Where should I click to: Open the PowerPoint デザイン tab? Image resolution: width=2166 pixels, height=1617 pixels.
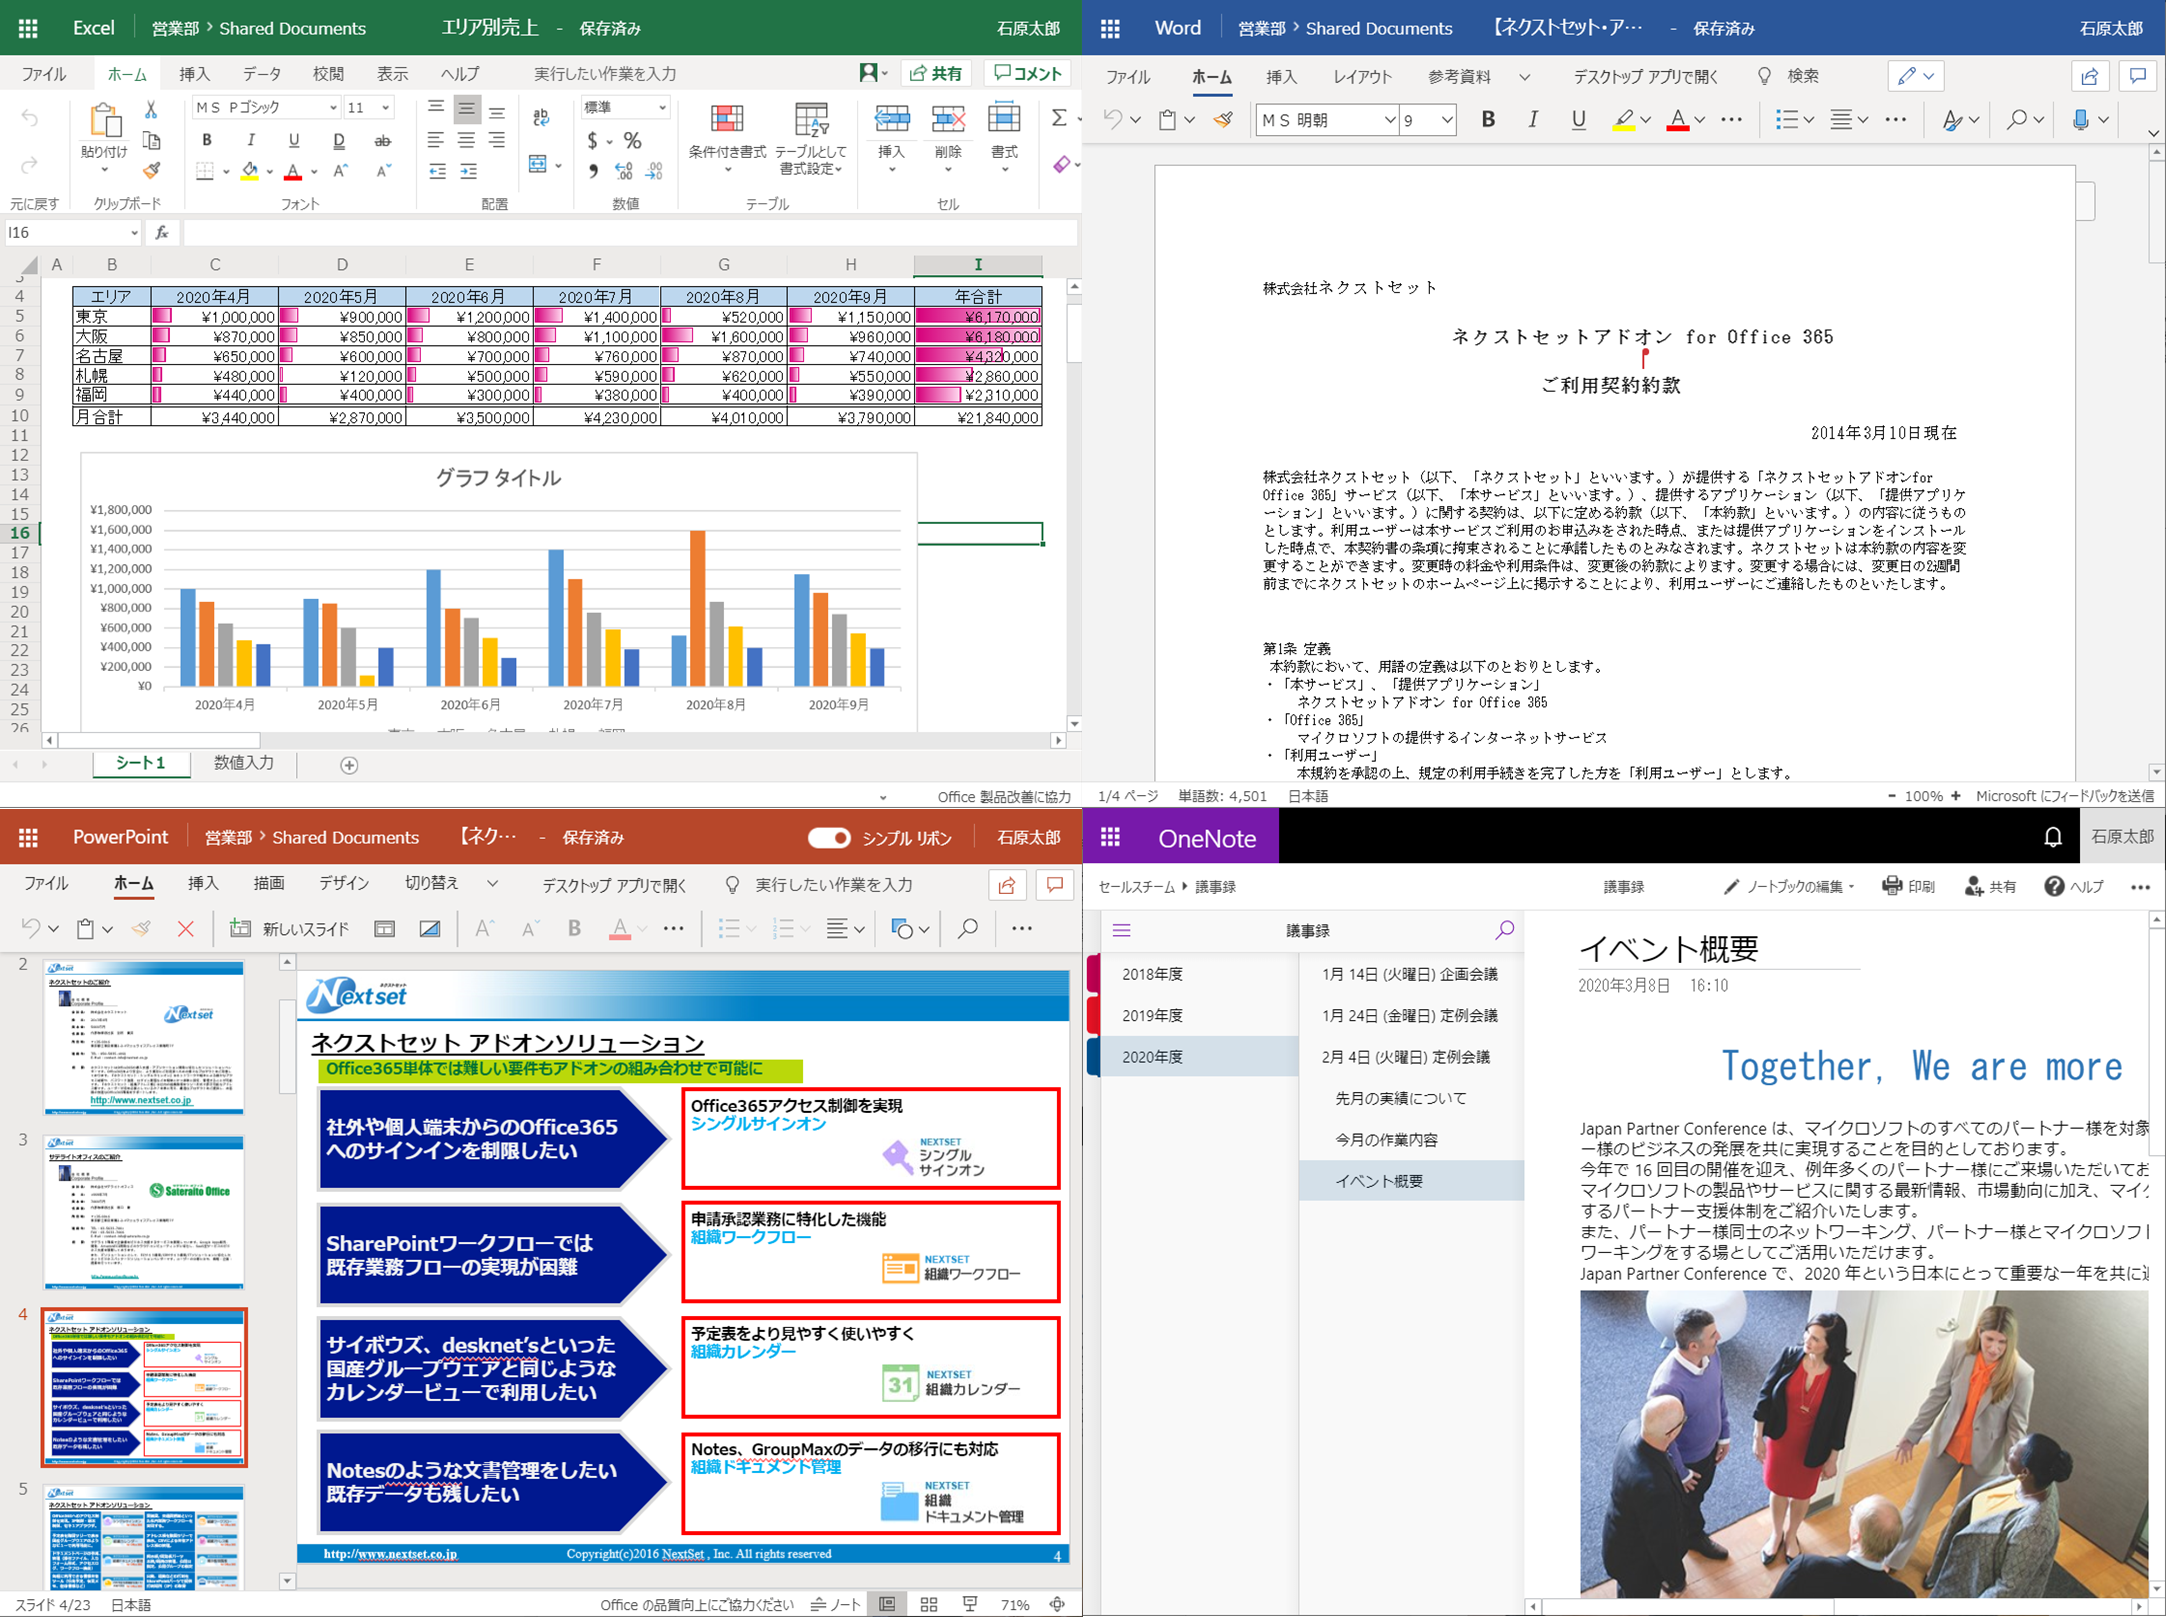click(x=344, y=884)
